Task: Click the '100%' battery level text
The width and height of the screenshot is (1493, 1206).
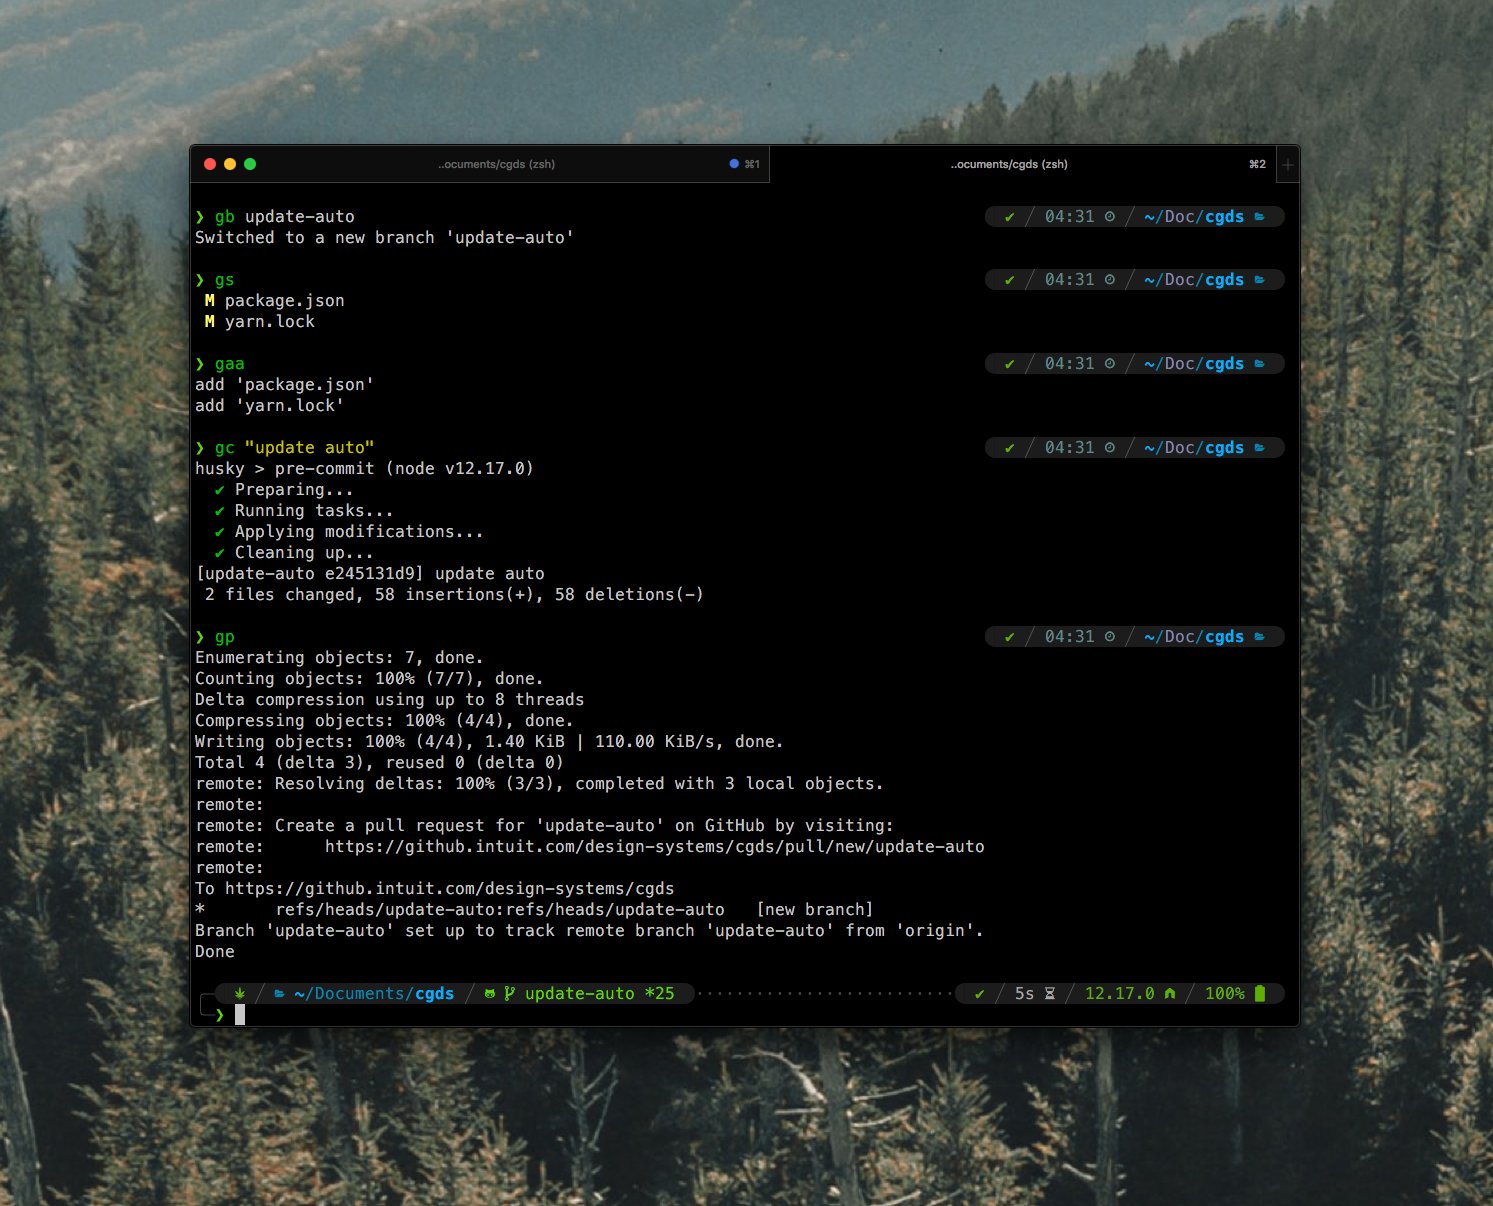Action: point(1225,993)
